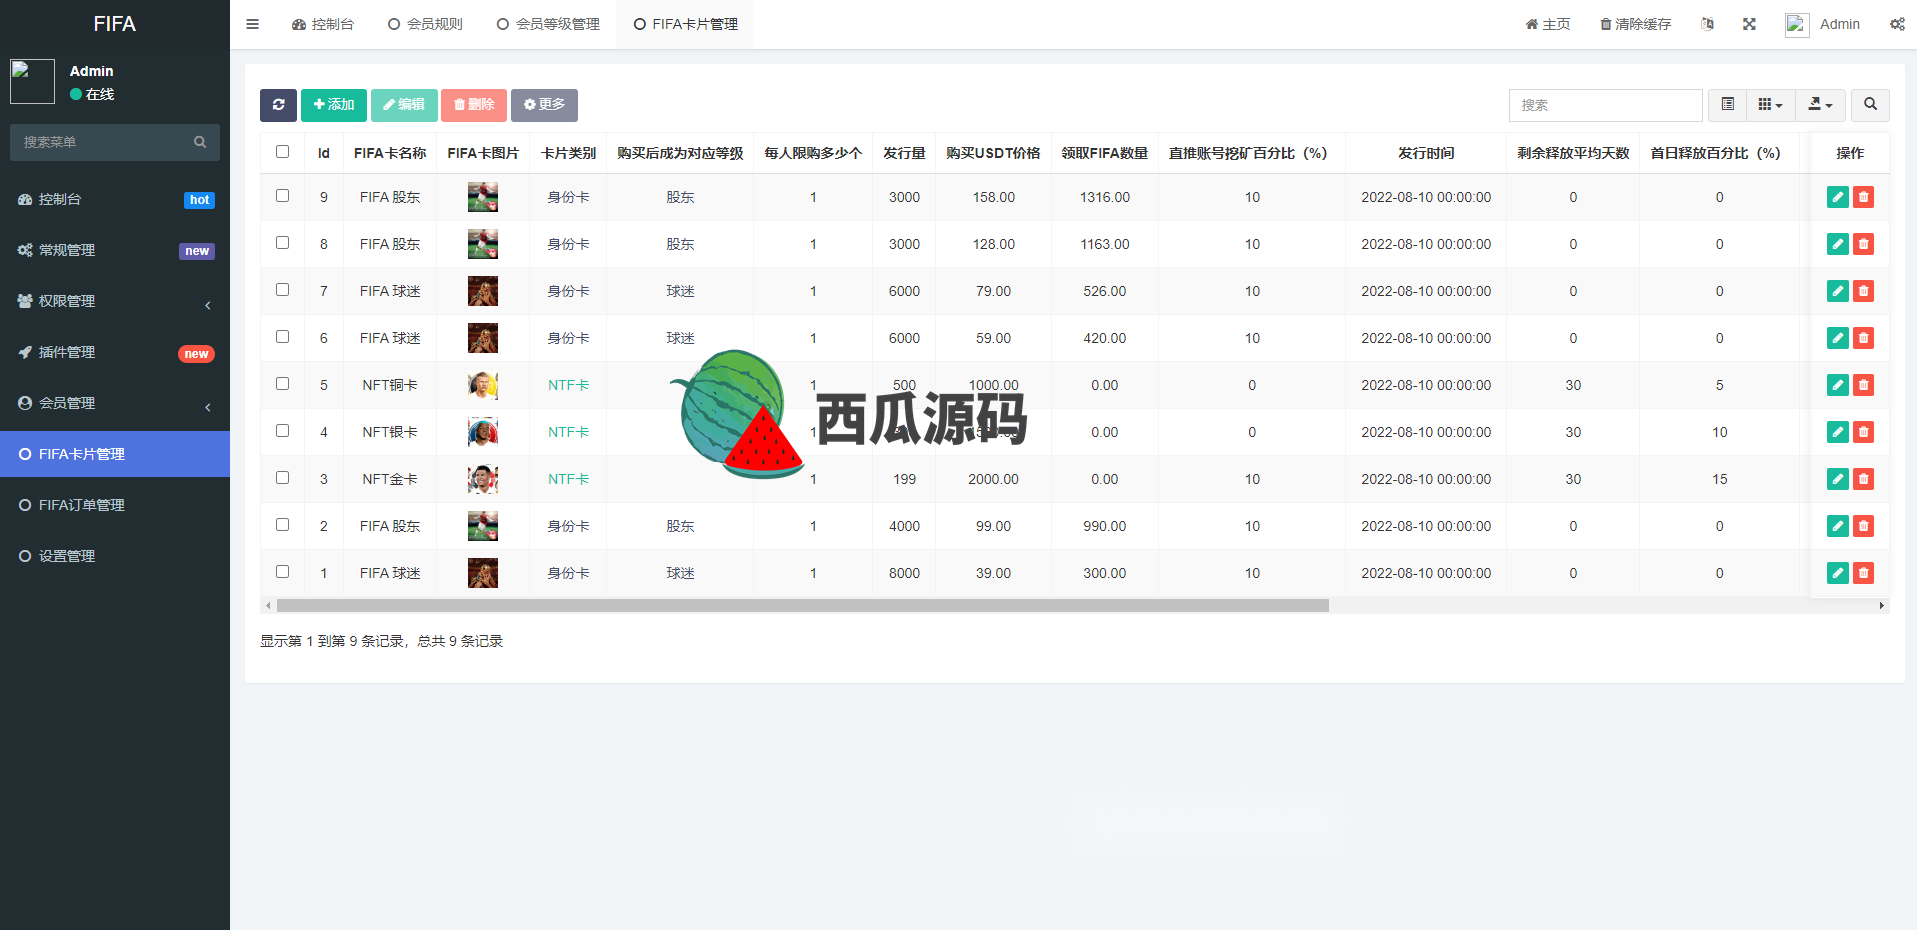Edit row 9 FIFA 股东 with pencil icon
This screenshot has height=930, width=1917.
point(1838,197)
